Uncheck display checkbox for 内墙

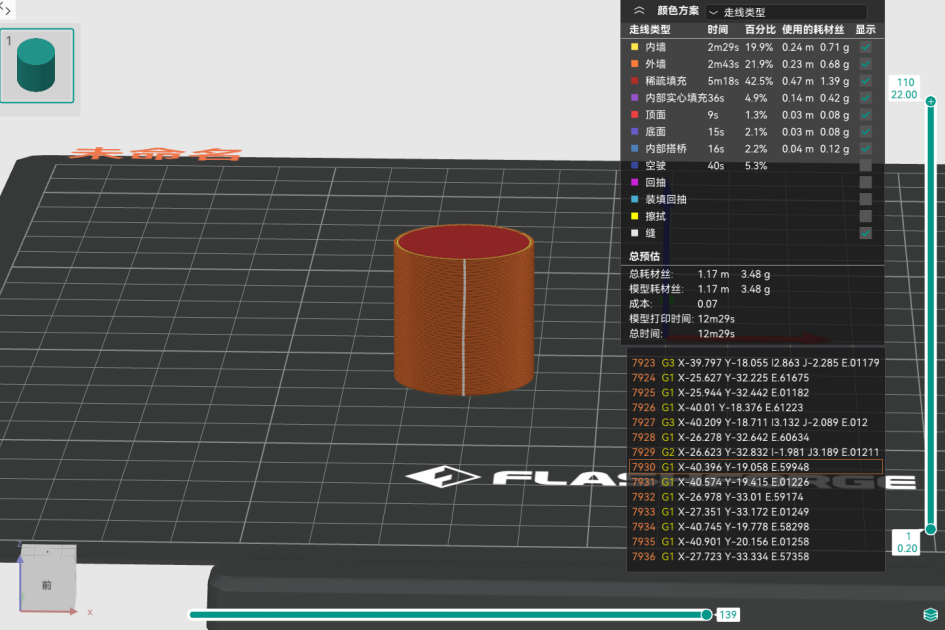click(x=865, y=47)
